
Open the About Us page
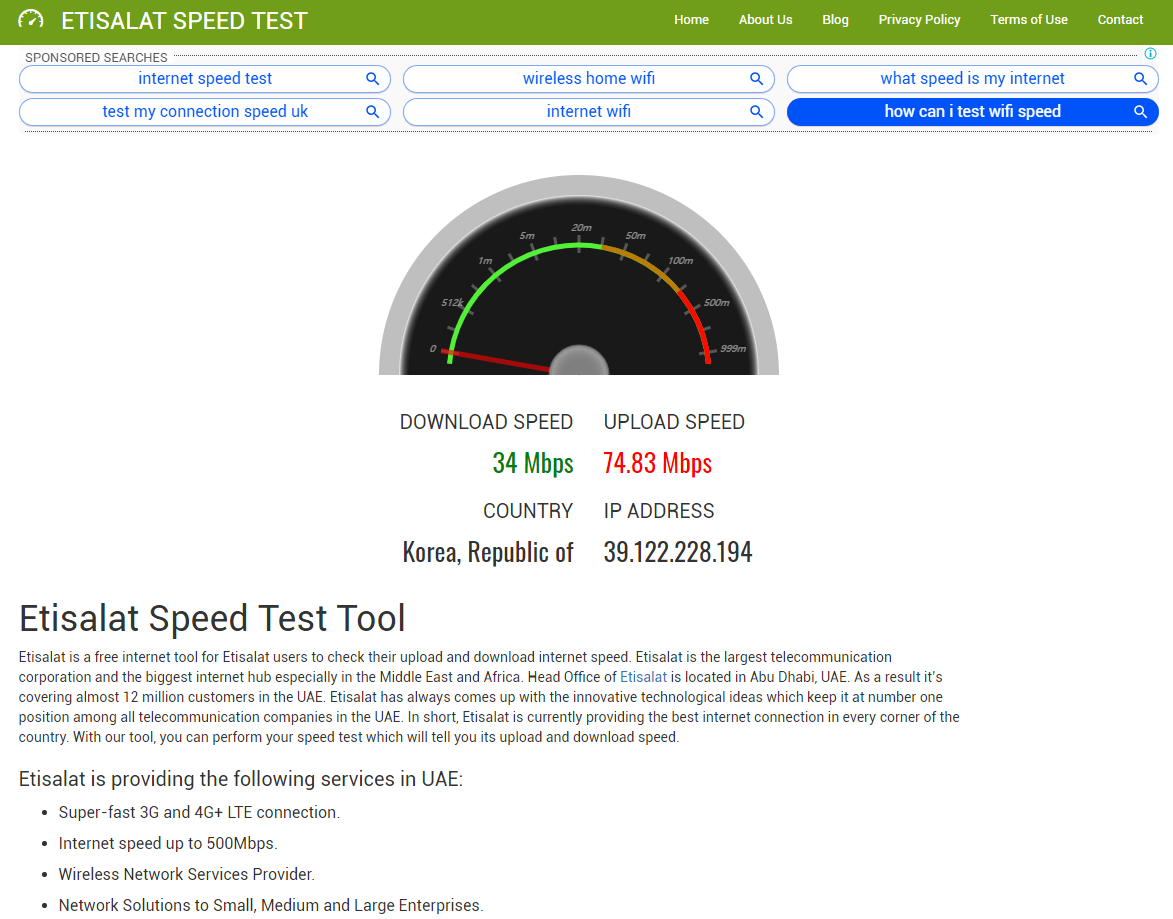pos(765,19)
